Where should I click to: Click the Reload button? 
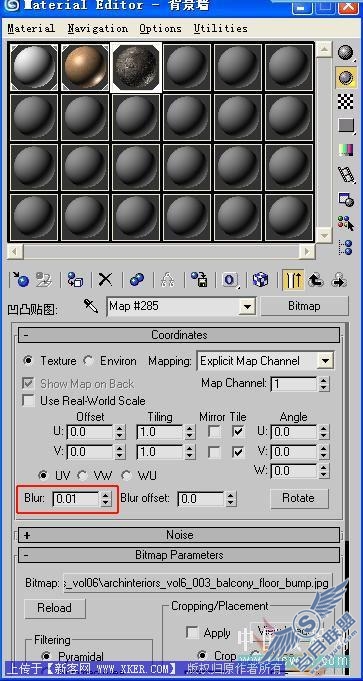(55, 608)
